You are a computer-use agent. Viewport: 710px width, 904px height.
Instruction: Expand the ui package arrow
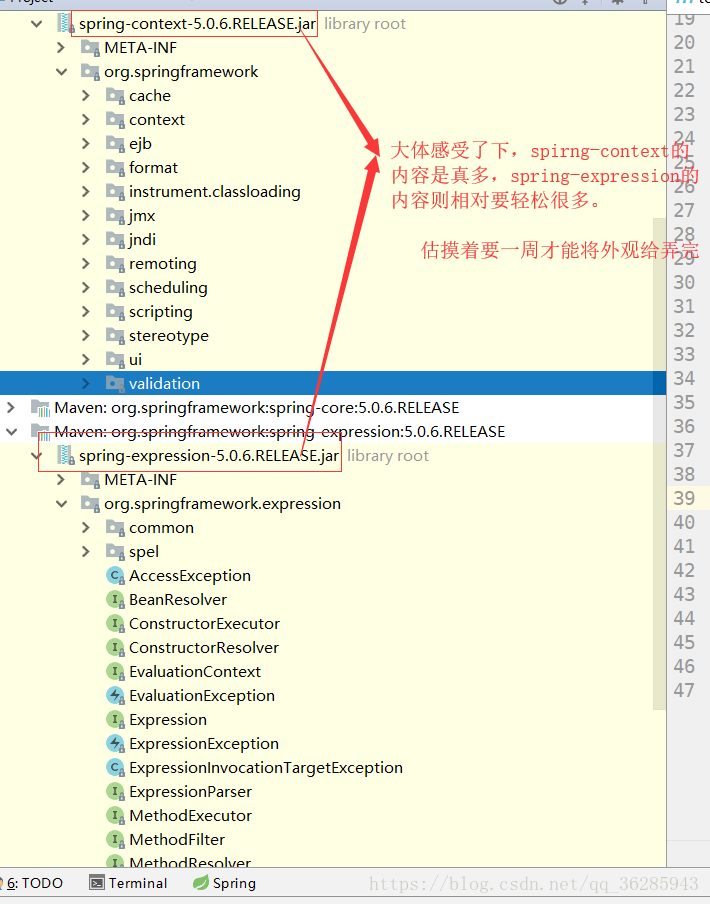tap(86, 360)
